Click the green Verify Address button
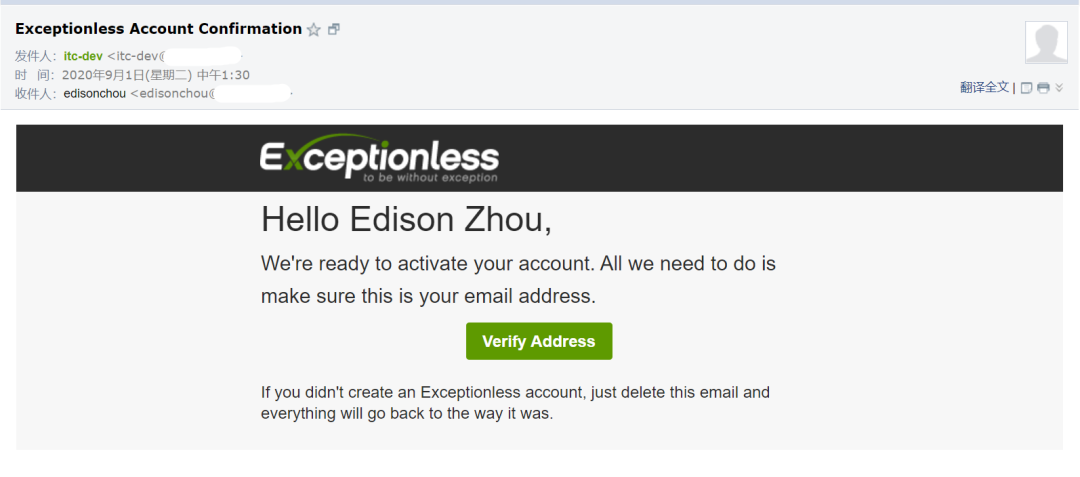The image size is (1080, 477). pyautogui.click(x=539, y=341)
